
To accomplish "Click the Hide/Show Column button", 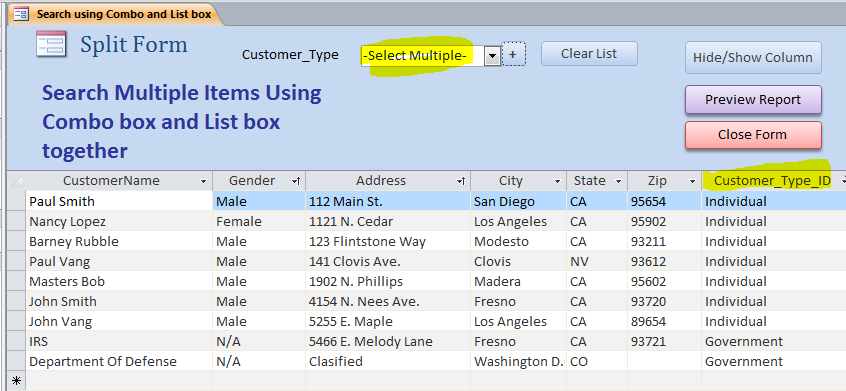I will 753,58.
